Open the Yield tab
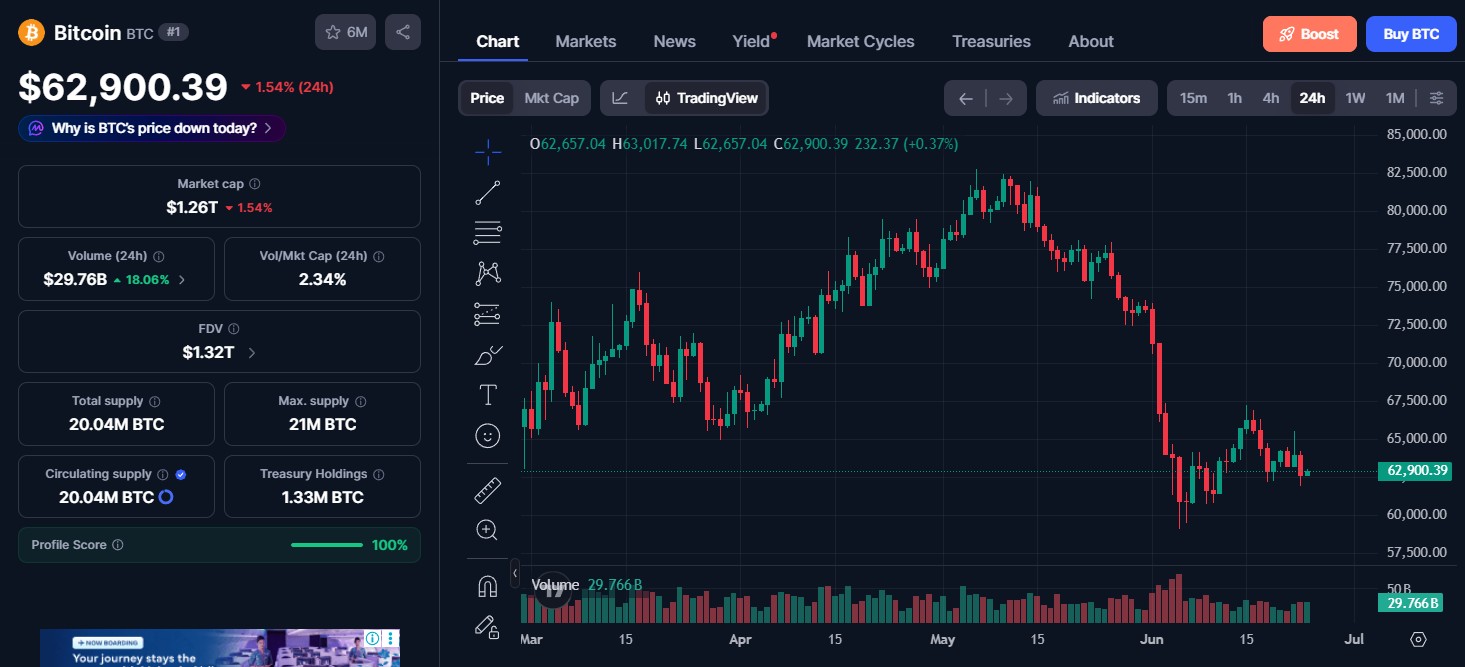This screenshot has width=1465, height=667. pos(752,41)
